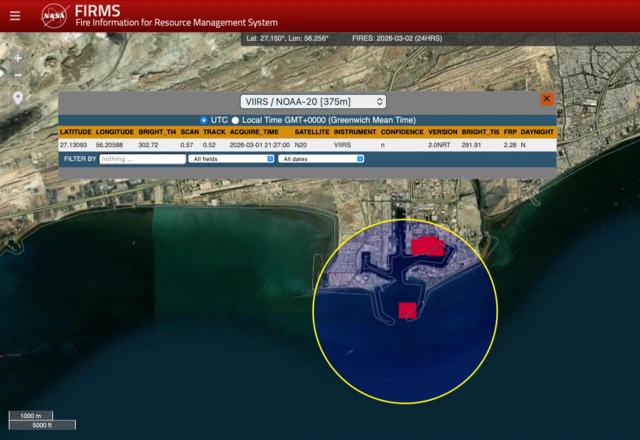Sort by ACQUIRE_TIME column header
The image size is (640, 440).
pyautogui.click(x=254, y=132)
